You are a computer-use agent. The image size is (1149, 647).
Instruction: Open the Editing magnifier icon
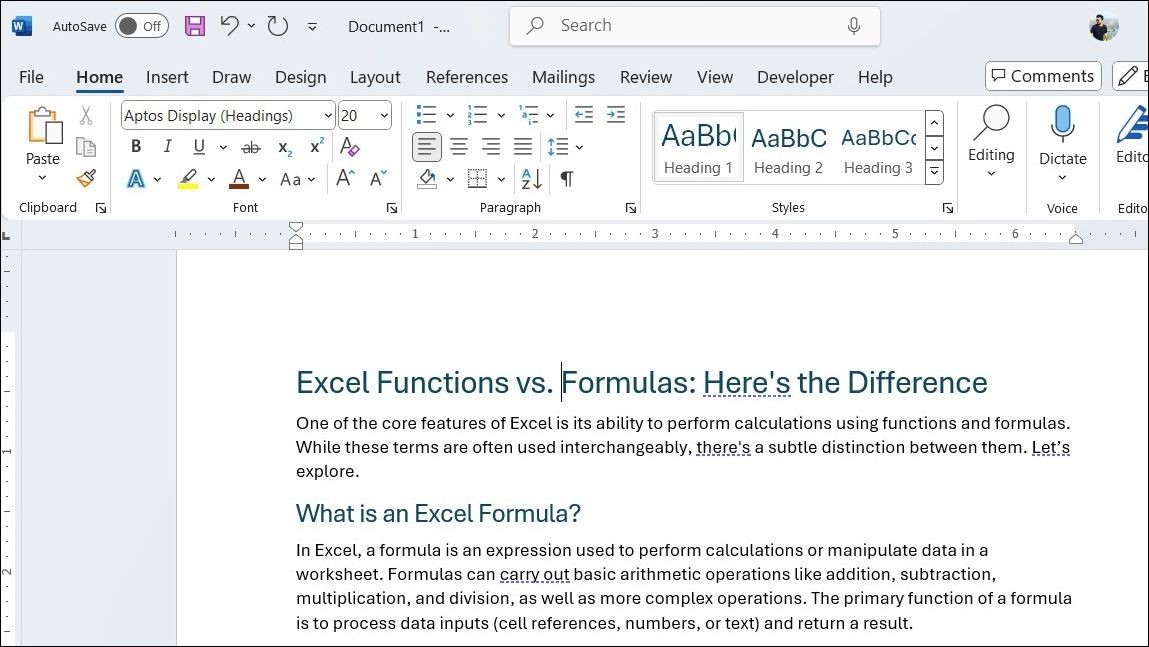(x=991, y=122)
